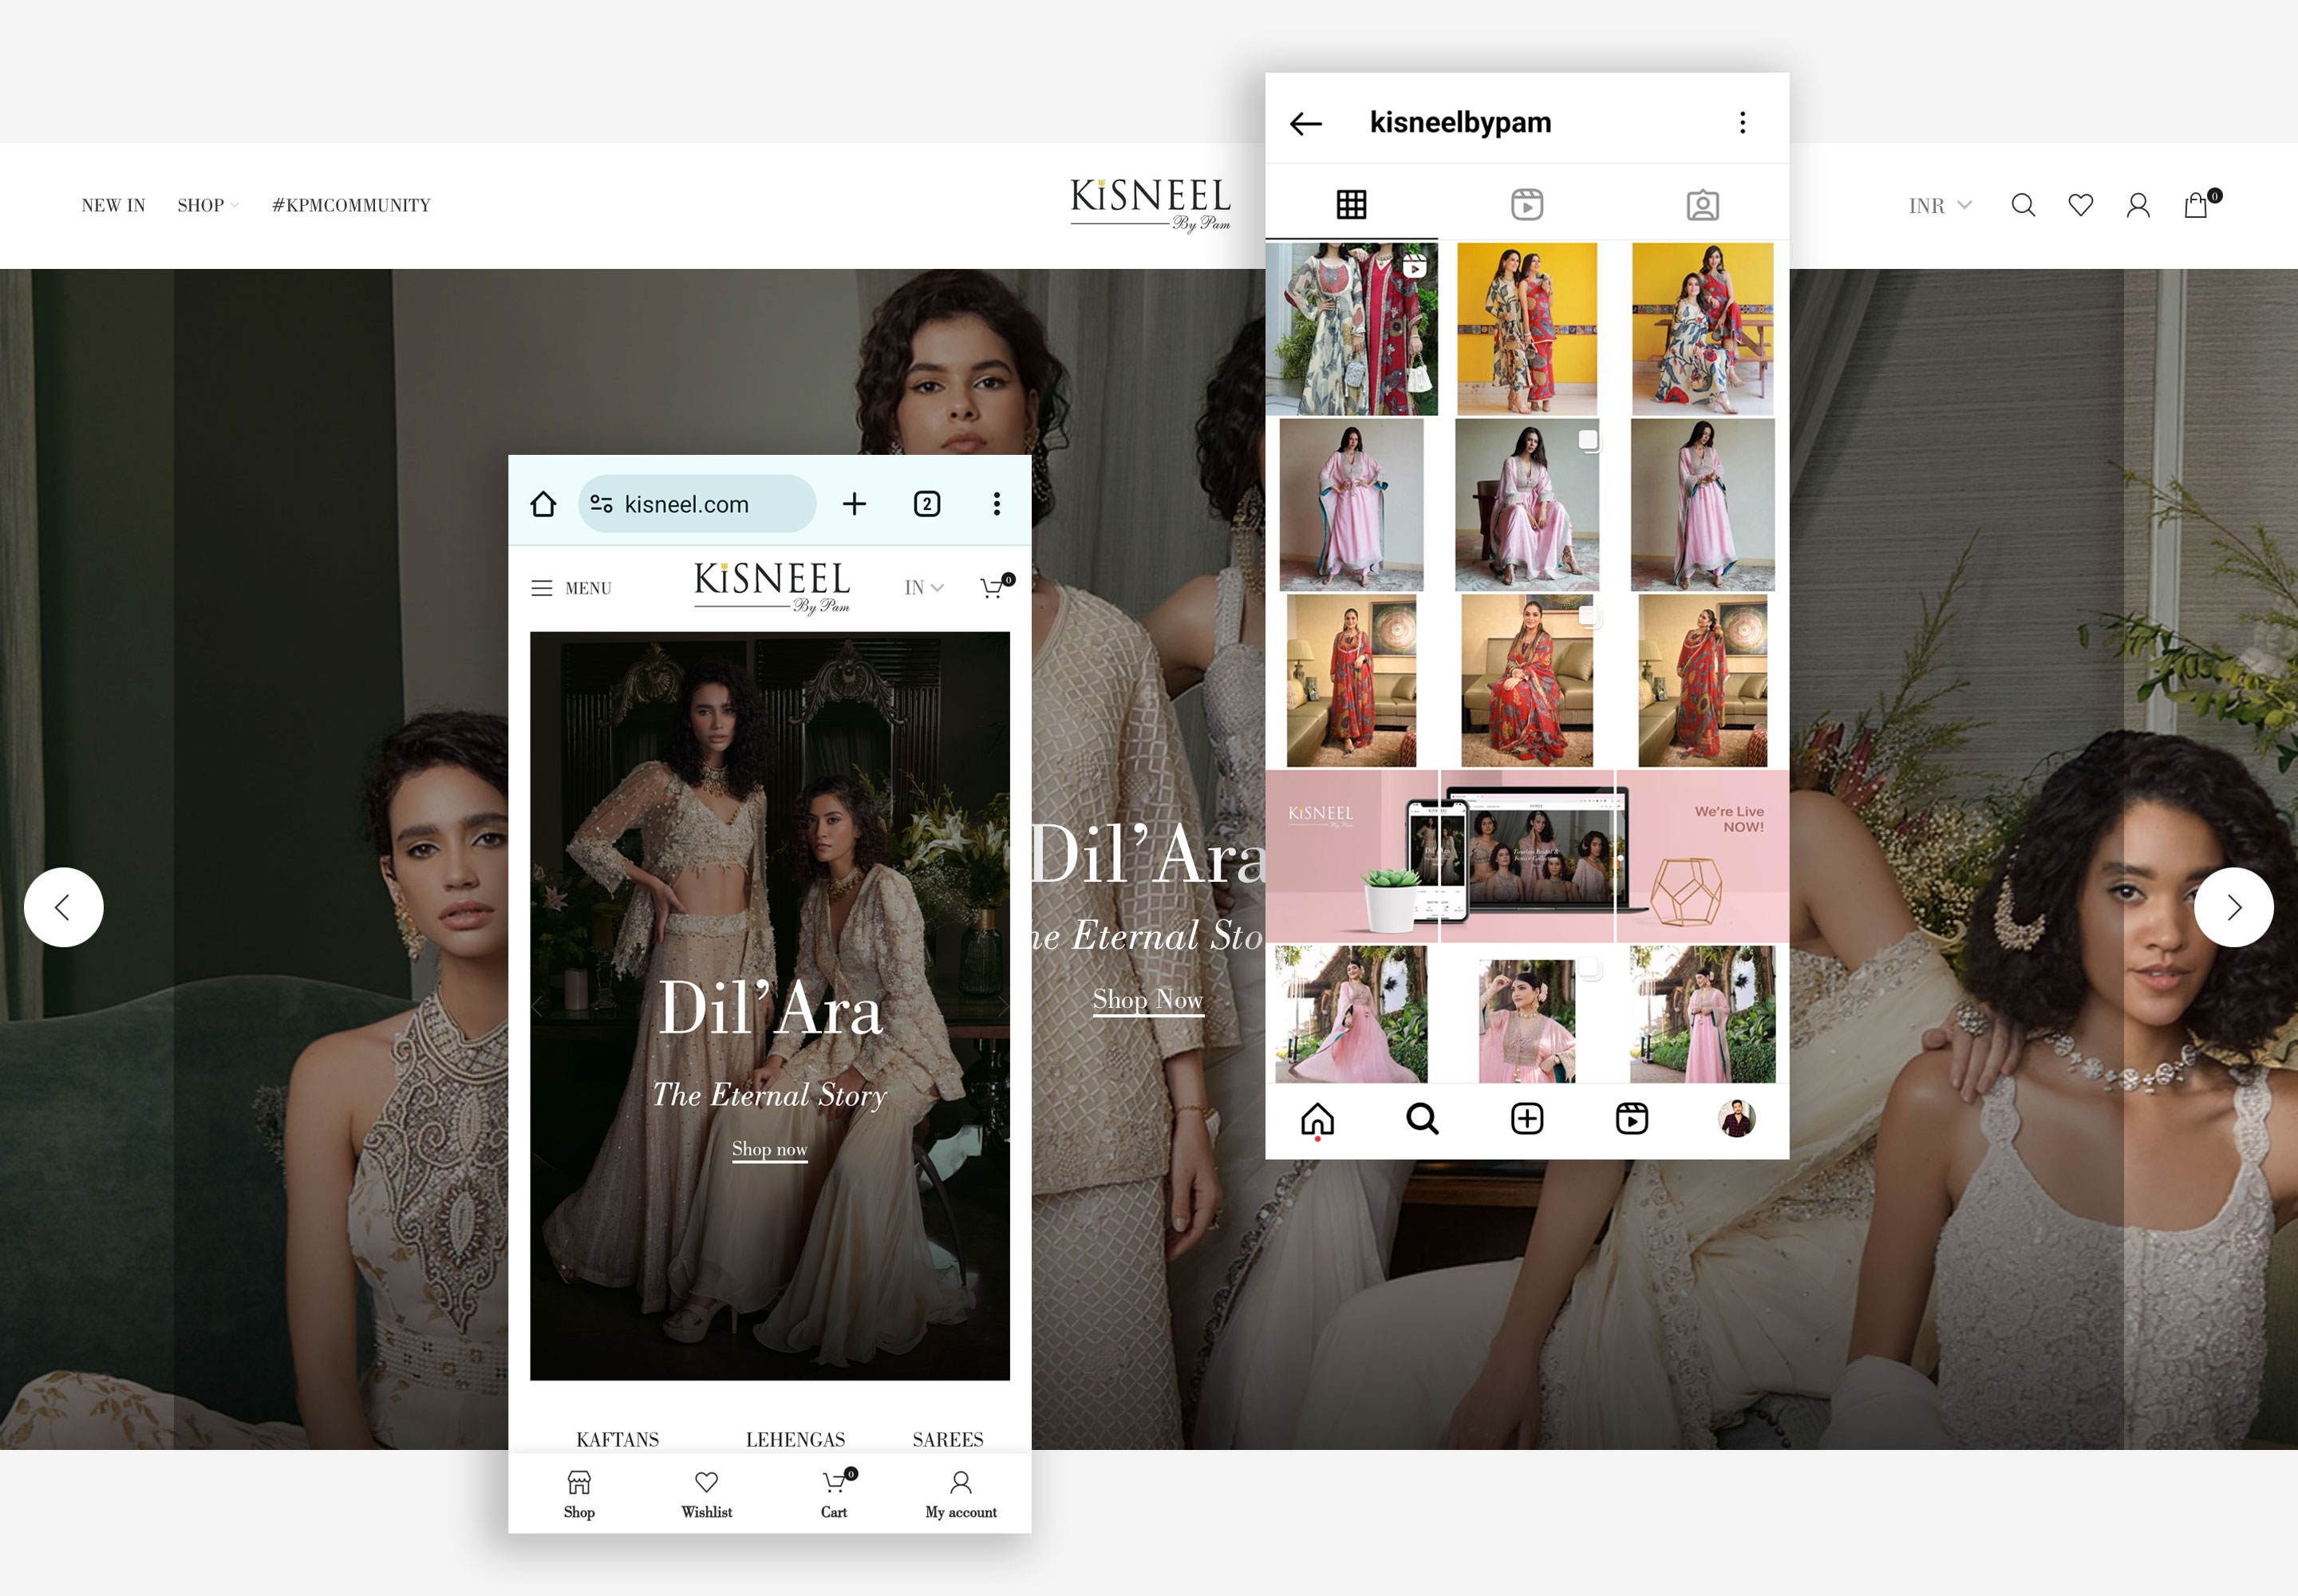Expand INR currency dropdown
Screen dimensions: 2298x1596
point(1941,206)
